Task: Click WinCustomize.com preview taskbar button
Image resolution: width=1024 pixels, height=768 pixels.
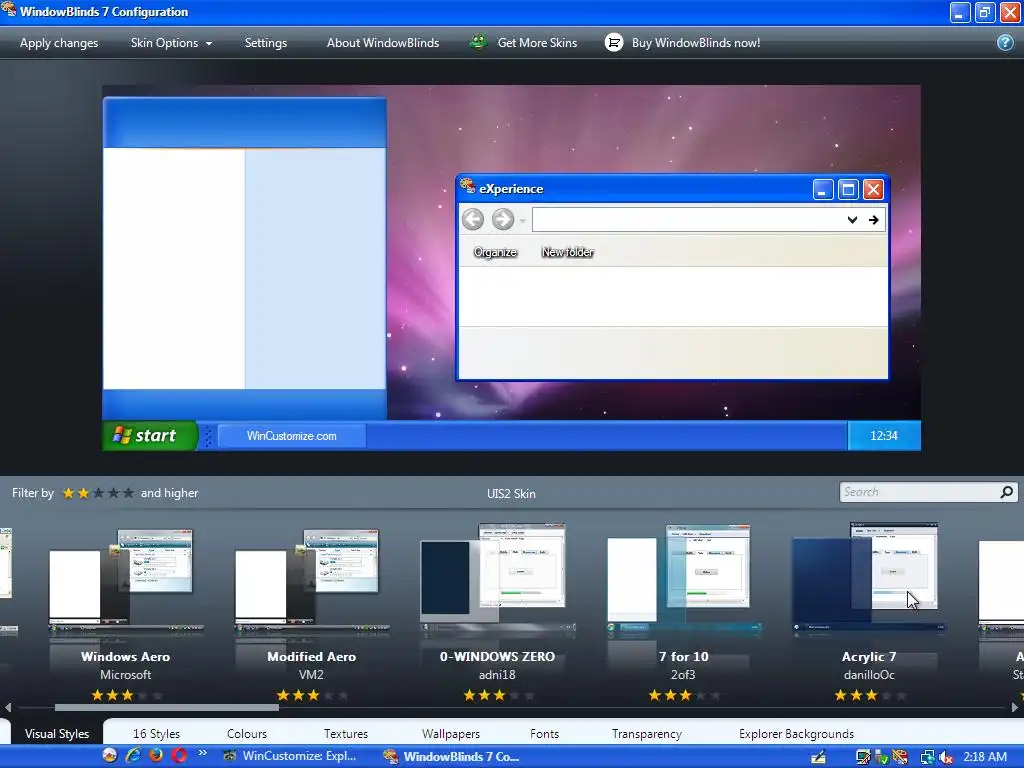Action: (291, 436)
